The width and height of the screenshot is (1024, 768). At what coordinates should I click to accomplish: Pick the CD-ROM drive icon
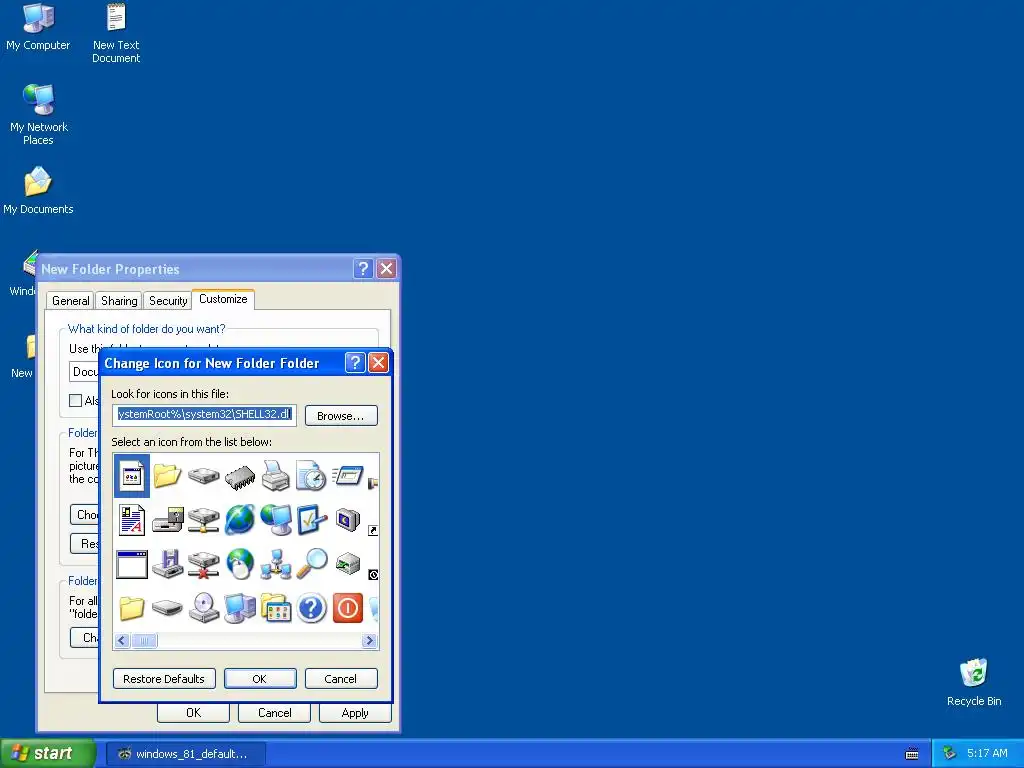pos(204,608)
